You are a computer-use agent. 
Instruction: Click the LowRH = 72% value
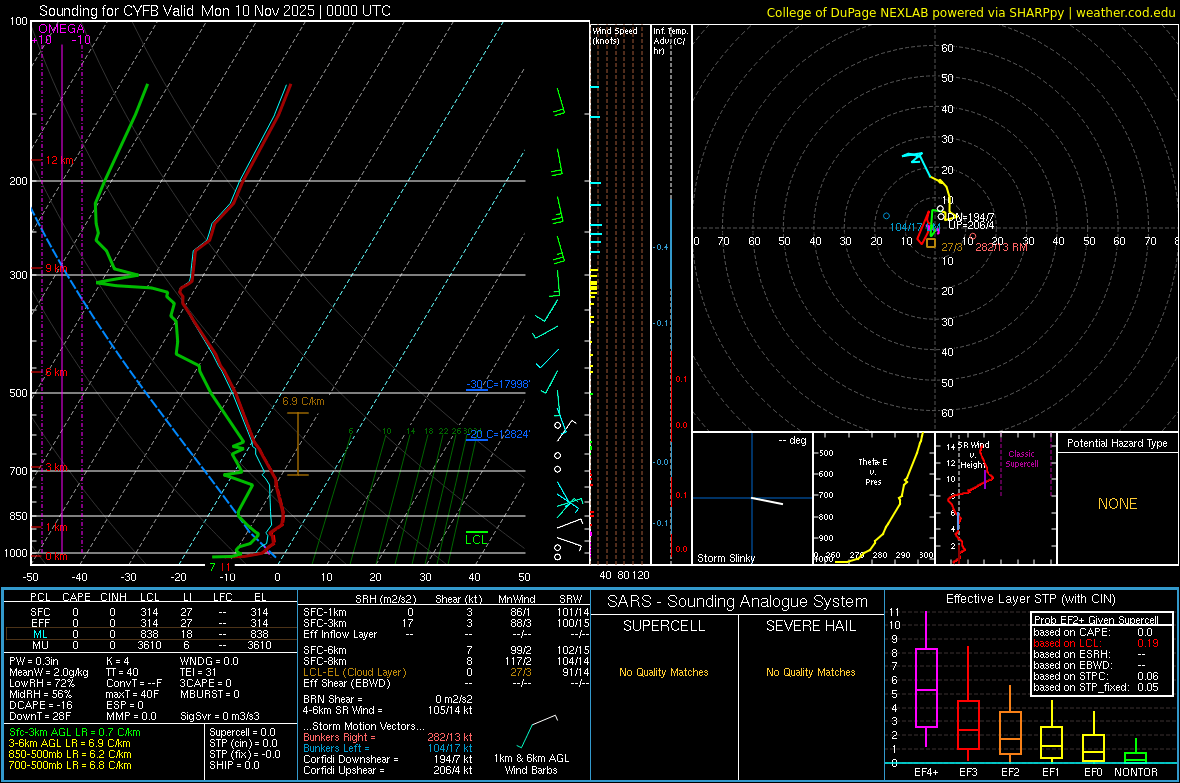(x=41, y=684)
